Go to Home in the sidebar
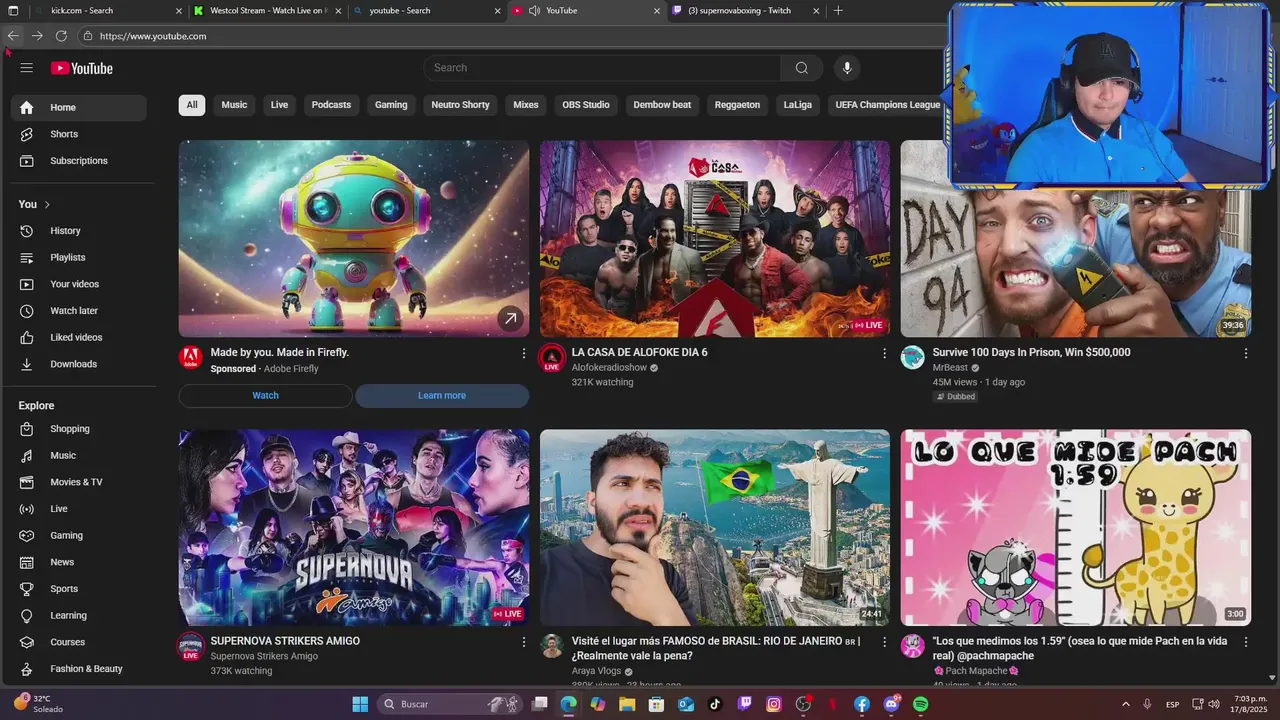Viewport: 1280px width, 720px height. pos(79,107)
